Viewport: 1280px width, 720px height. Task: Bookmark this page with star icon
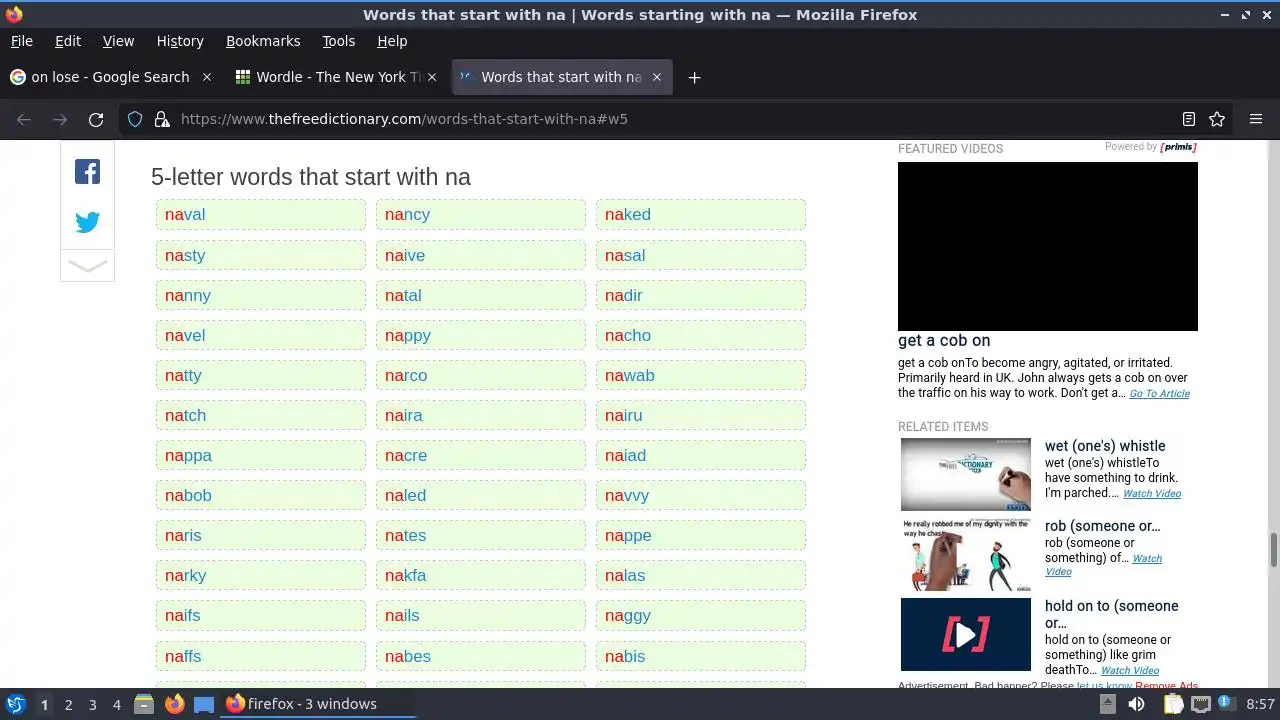pyautogui.click(x=1217, y=119)
